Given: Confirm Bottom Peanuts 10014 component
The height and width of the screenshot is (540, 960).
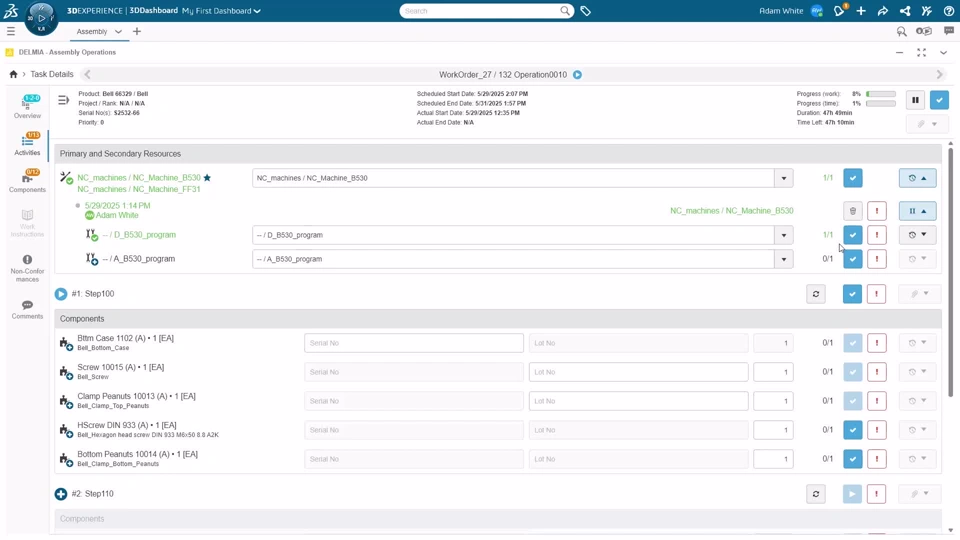Looking at the screenshot, I should (x=853, y=459).
